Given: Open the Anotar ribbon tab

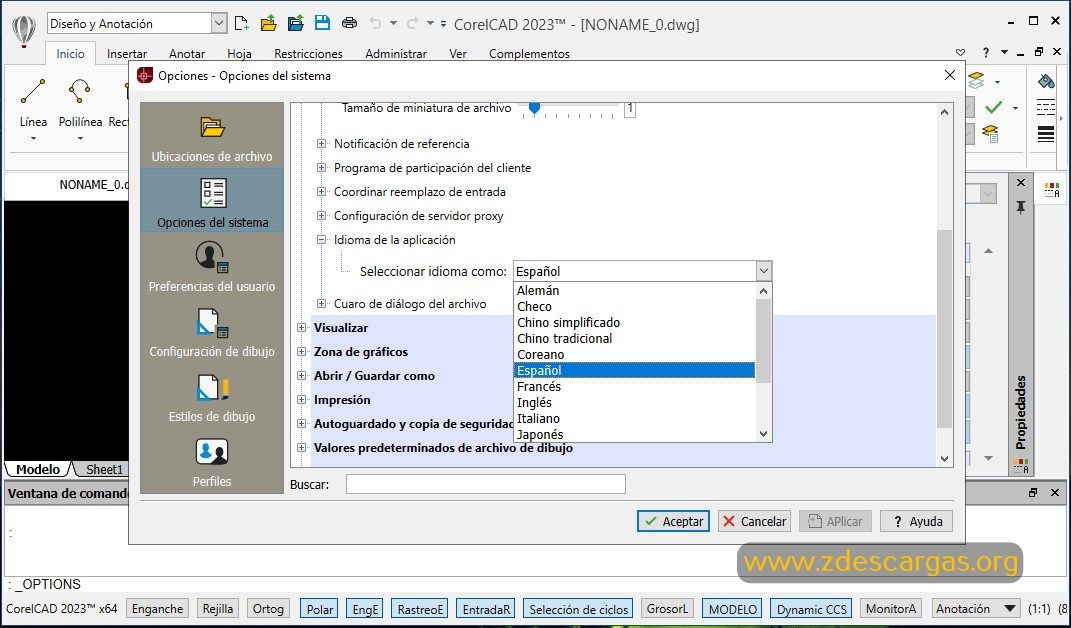Looking at the screenshot, I should (x=187, y=53).
